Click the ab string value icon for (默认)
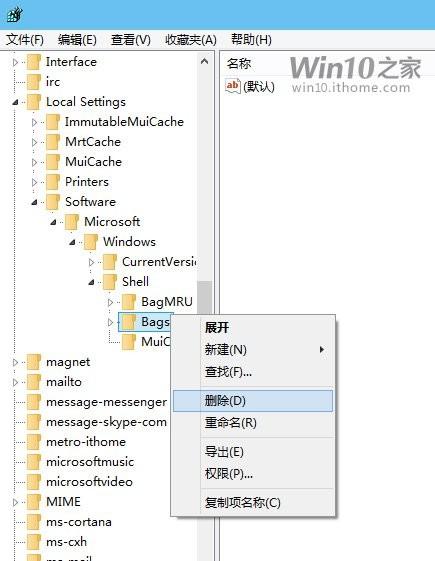 [233, 86]
